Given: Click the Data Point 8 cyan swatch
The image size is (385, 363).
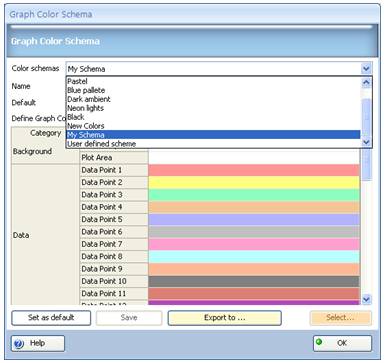Looking at the screenshot, I should click(254, 256).
